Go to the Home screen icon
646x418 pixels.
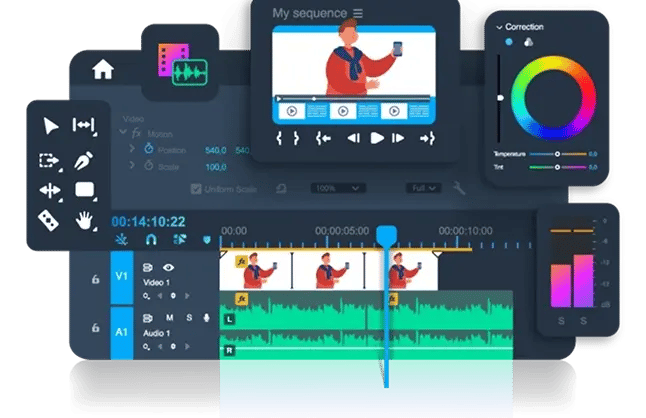coord(103,69)
